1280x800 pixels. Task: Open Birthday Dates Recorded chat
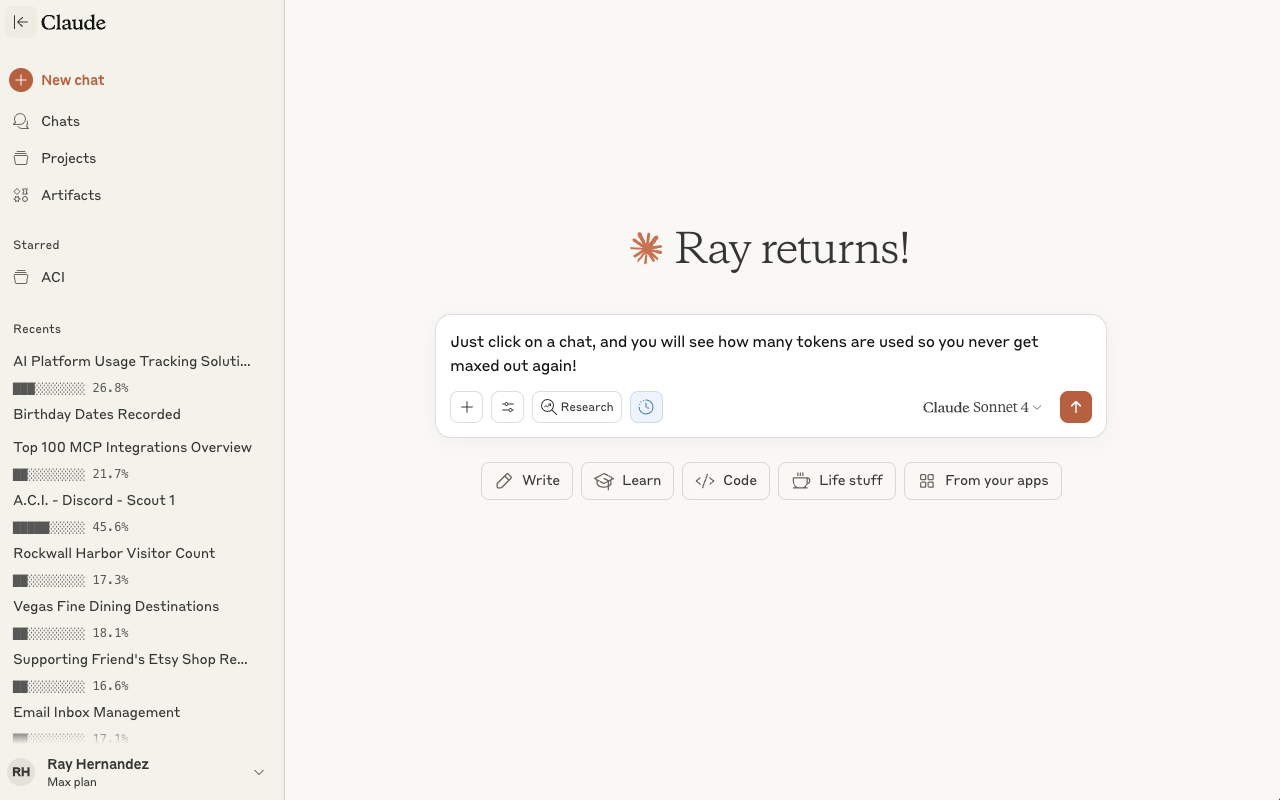97,414
